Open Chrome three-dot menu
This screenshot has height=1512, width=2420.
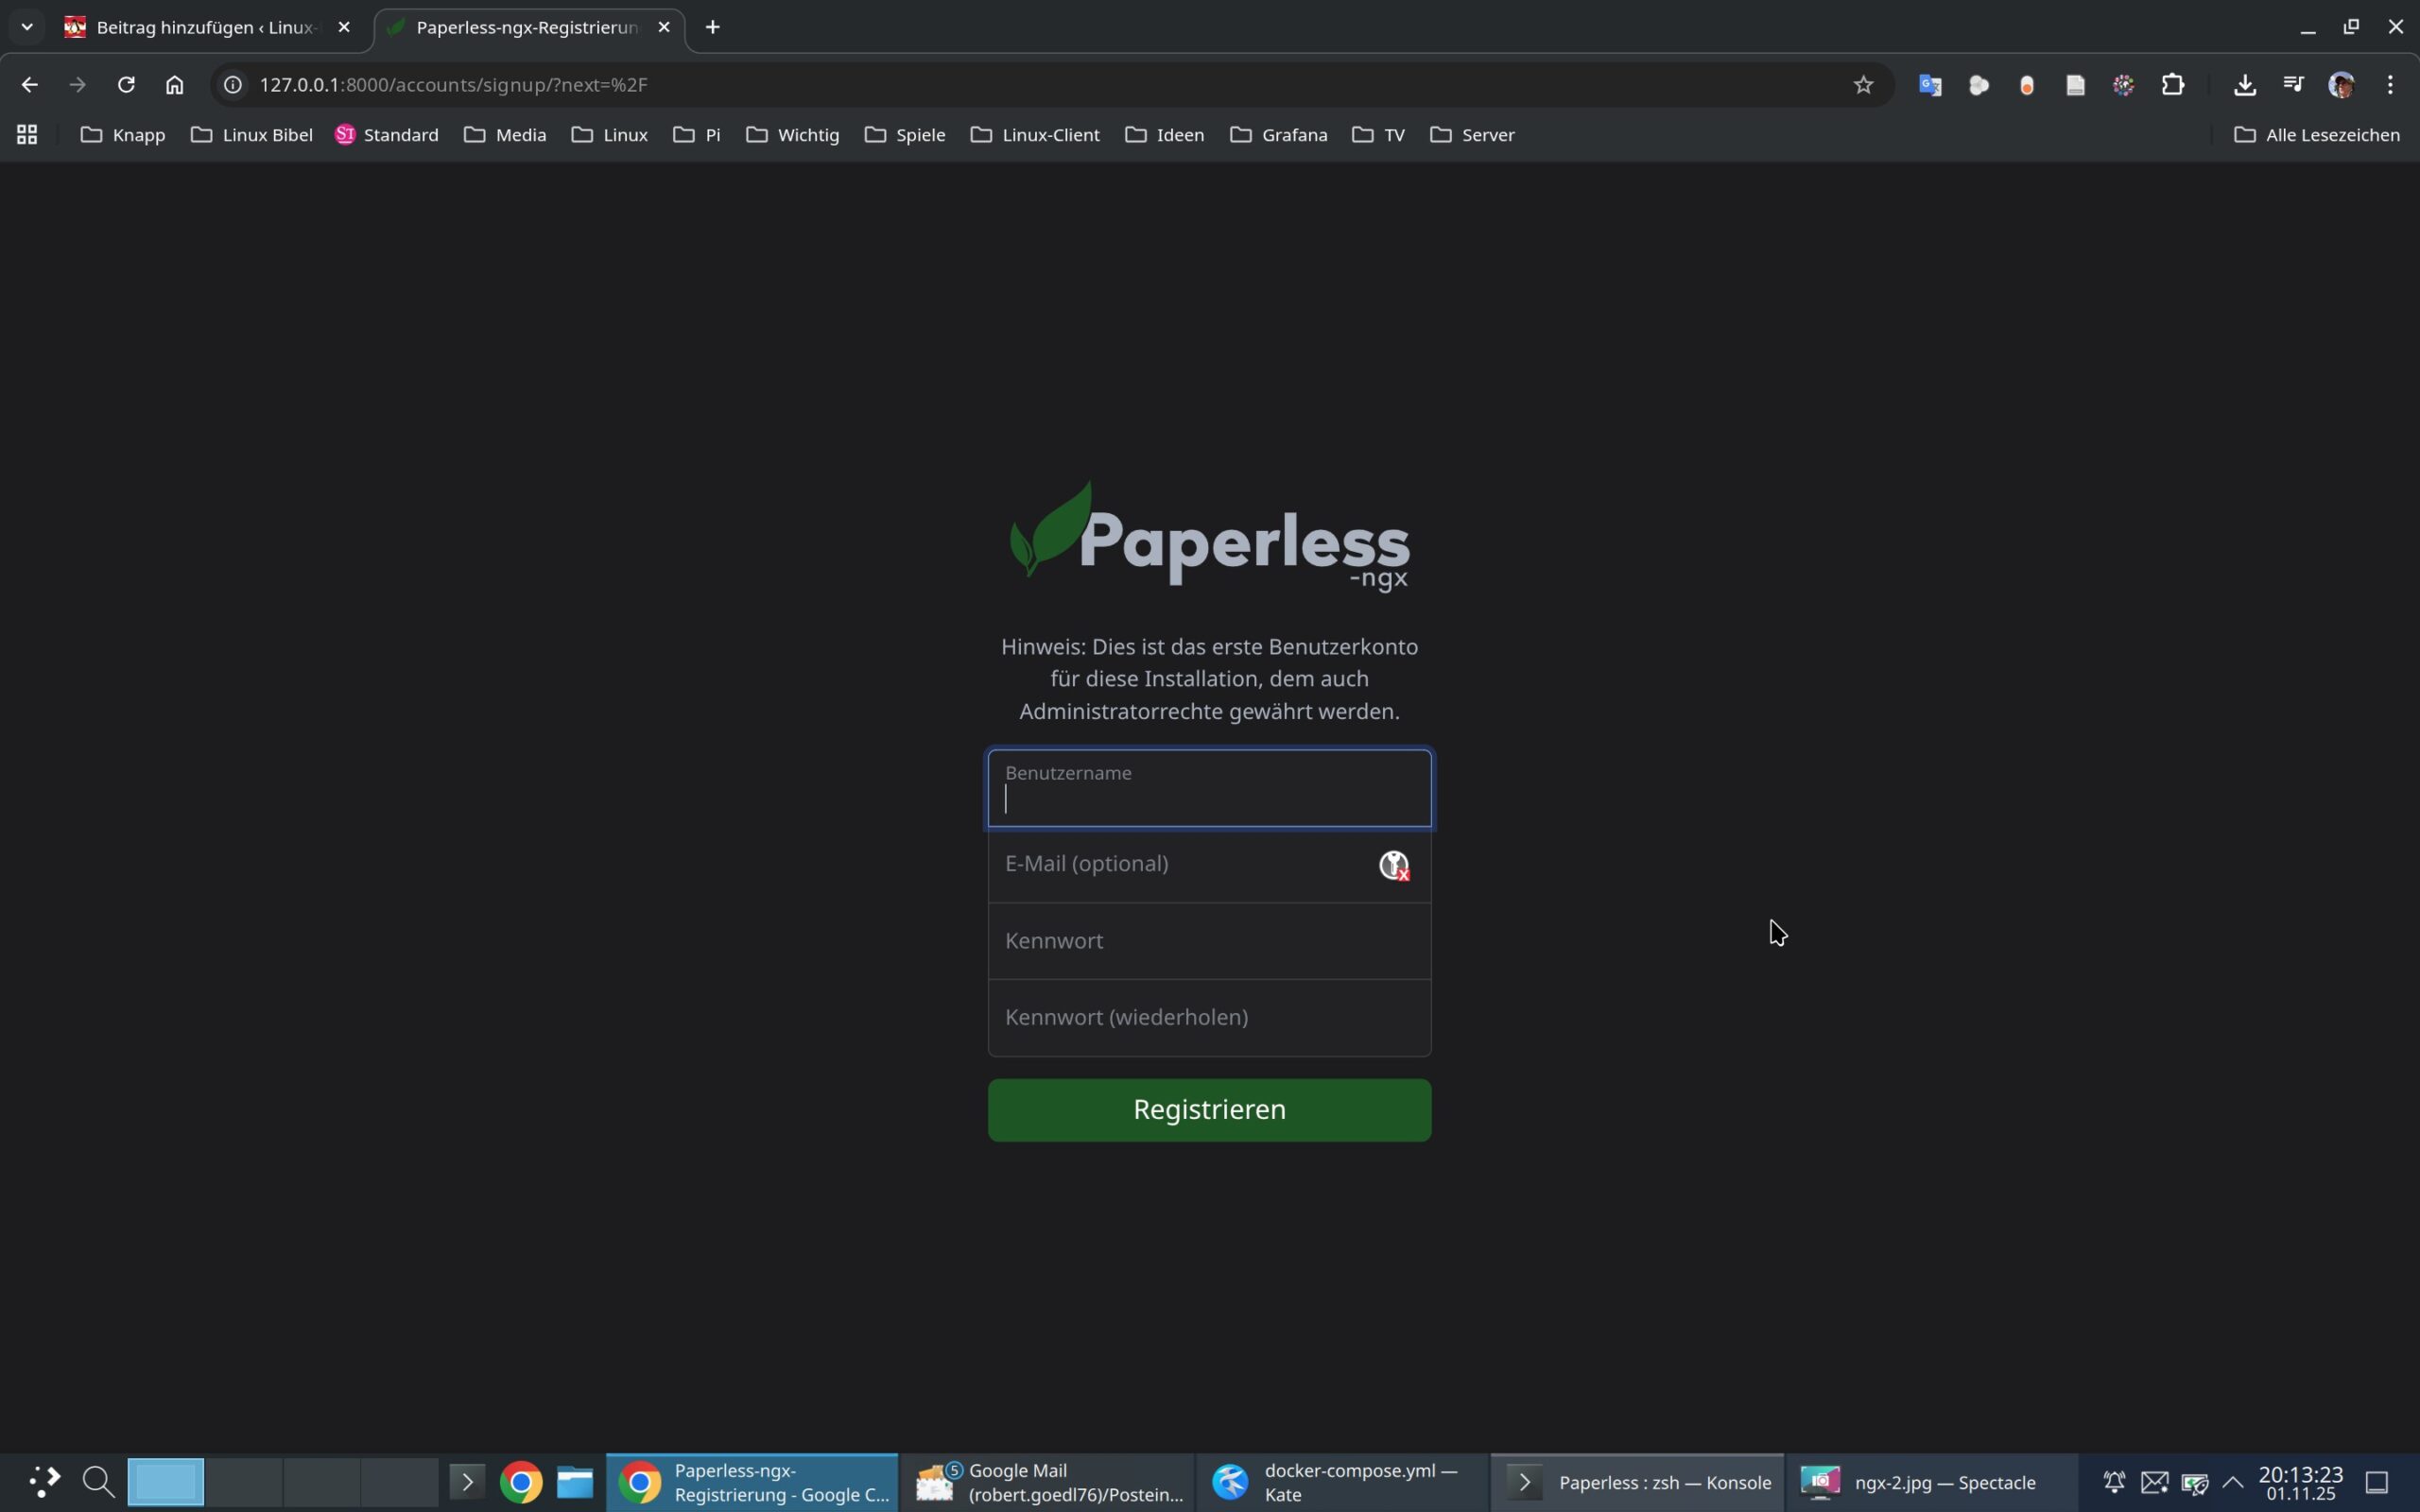[2390, 85]
